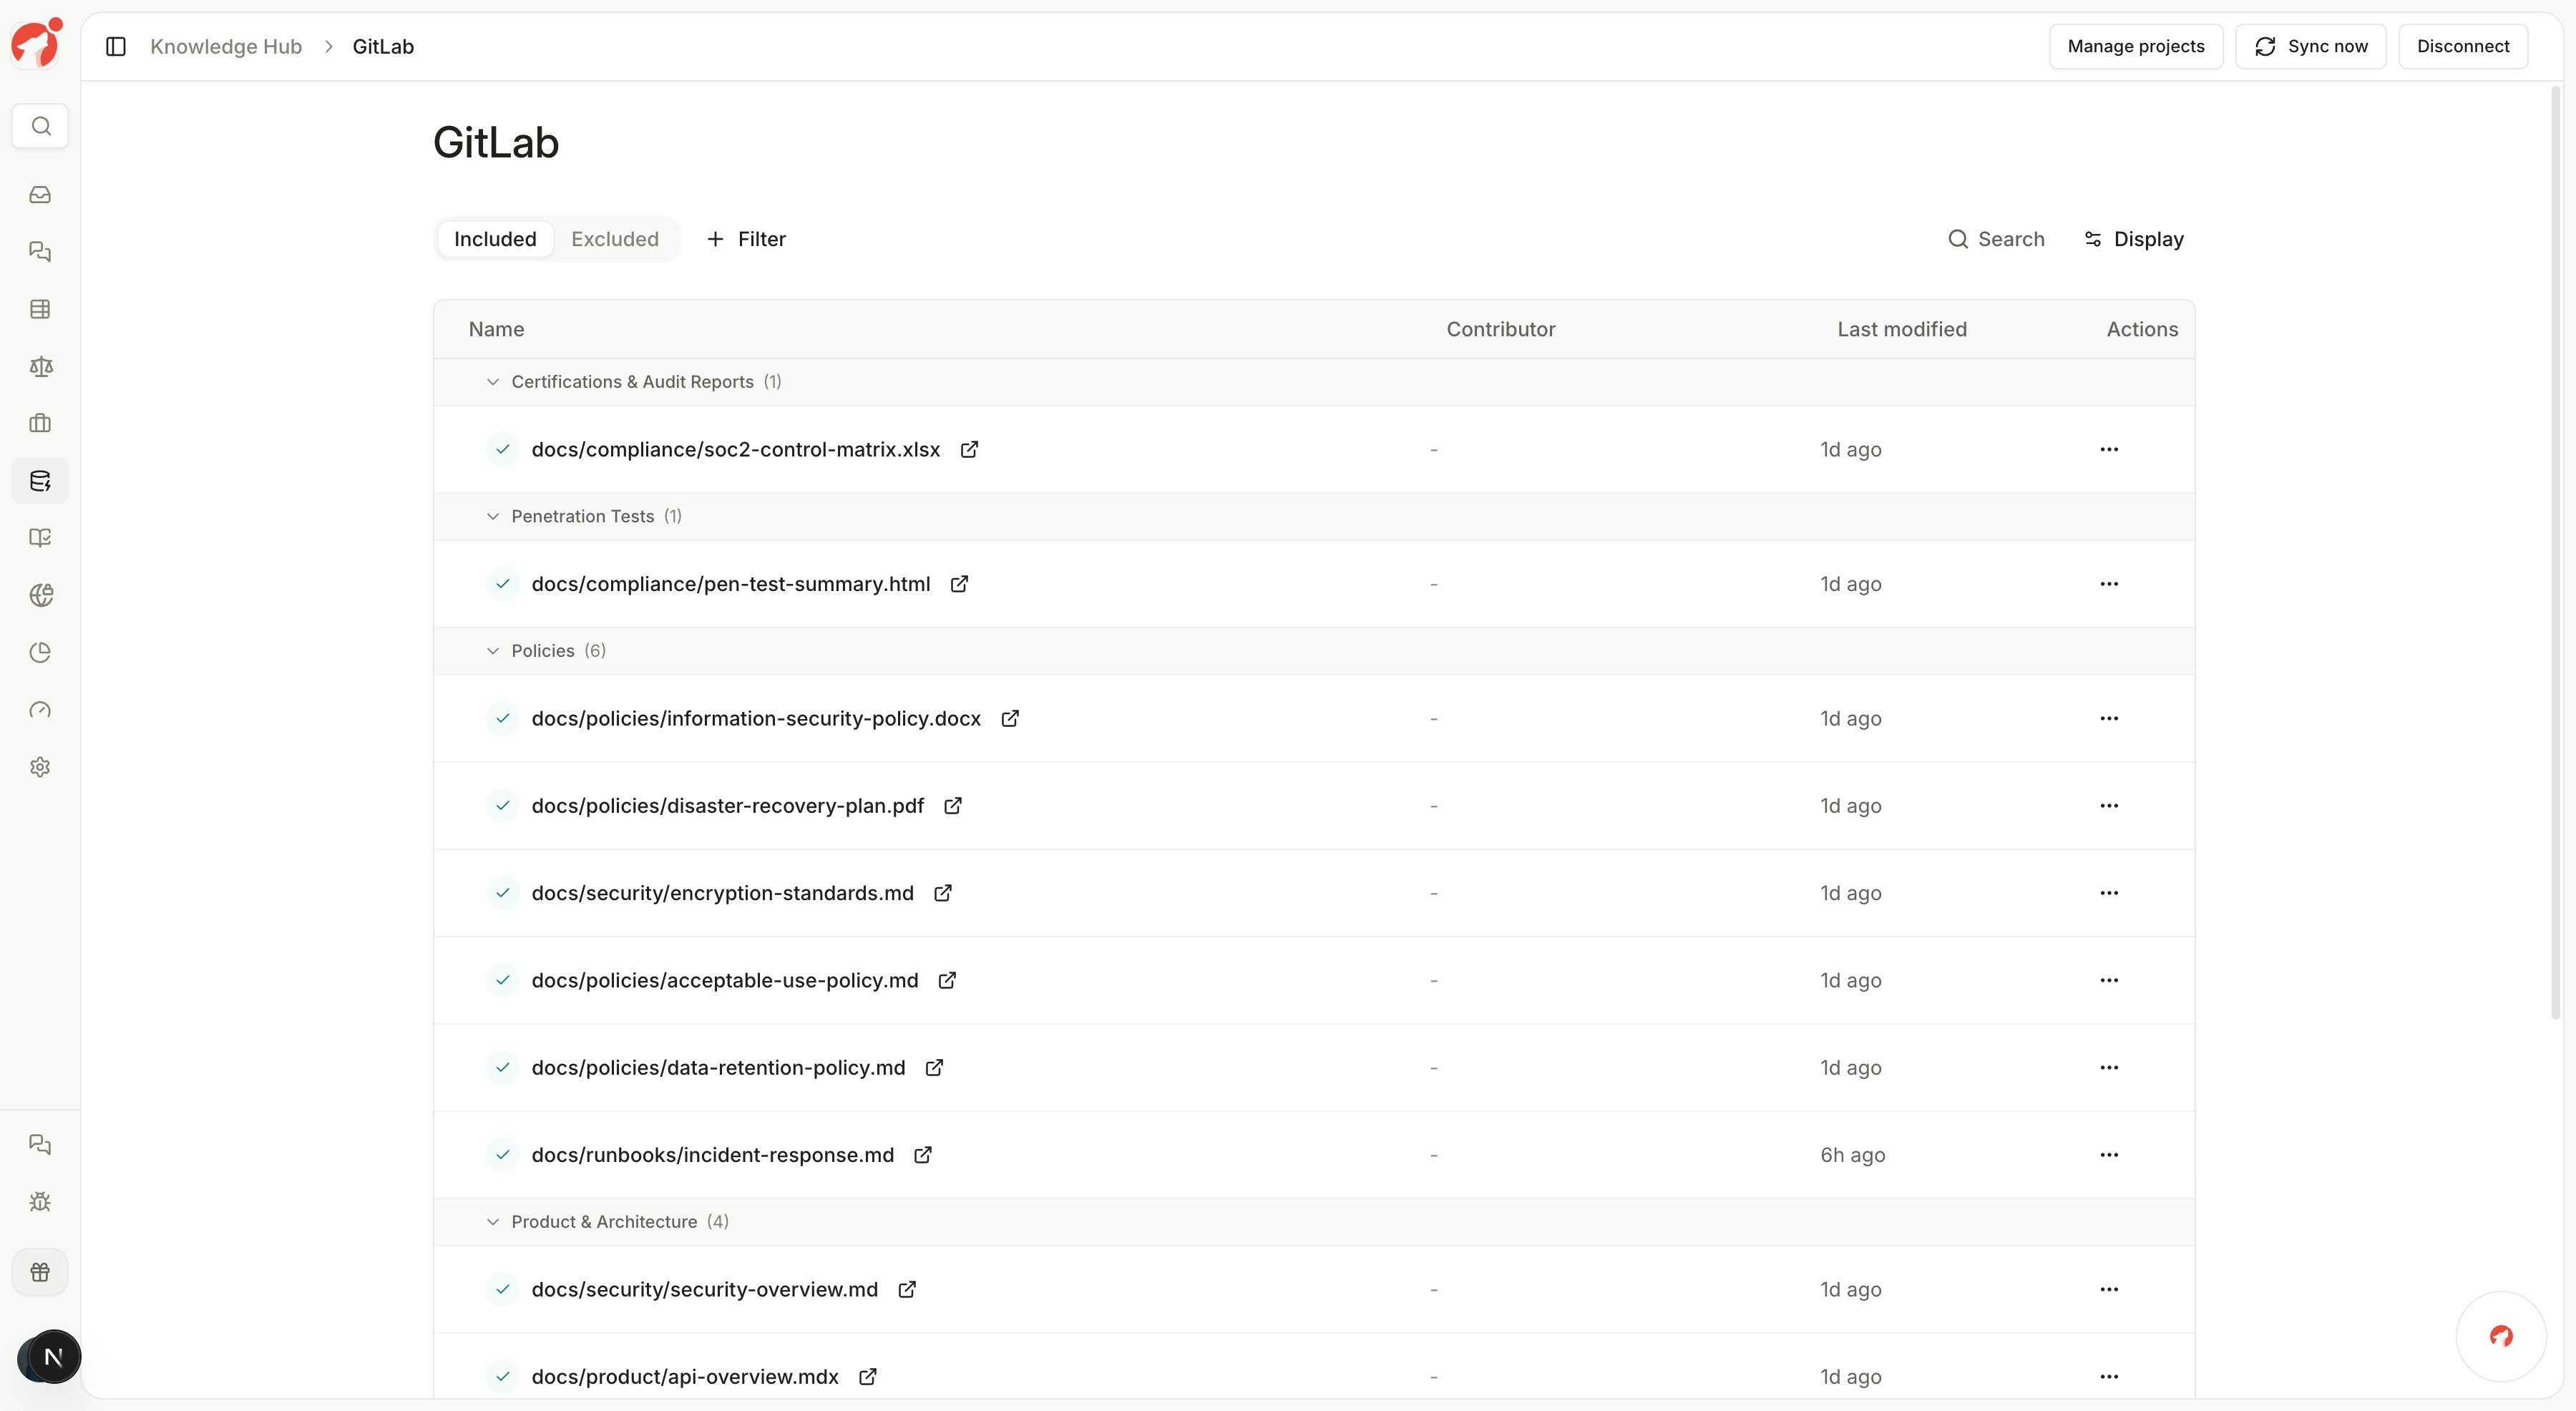This screenshot has width=2576, height=1411.
Task: Open external link for data-retention-policy.md
Action: coord(934,1067)
